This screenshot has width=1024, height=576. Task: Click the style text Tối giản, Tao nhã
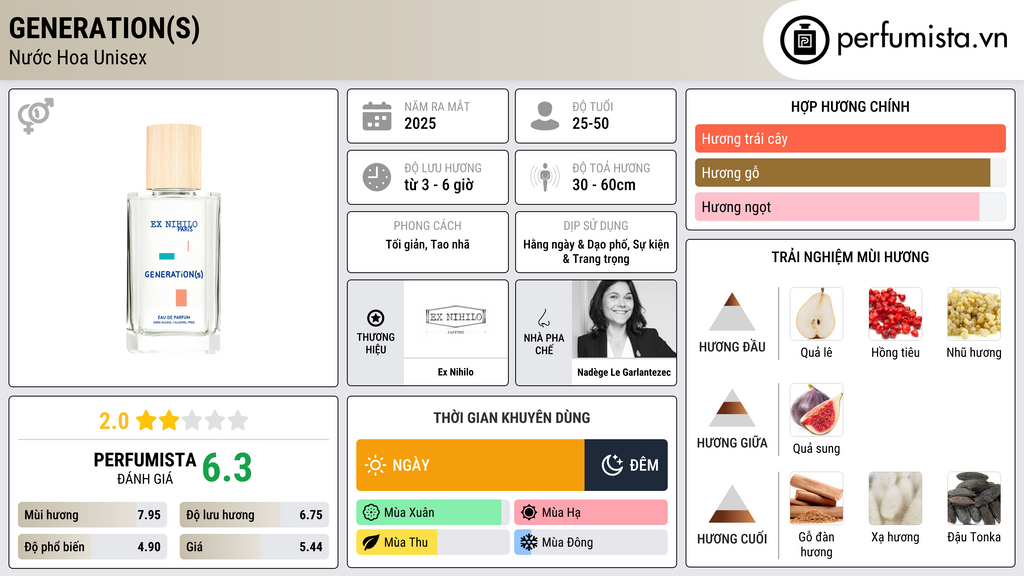point(428,244)
